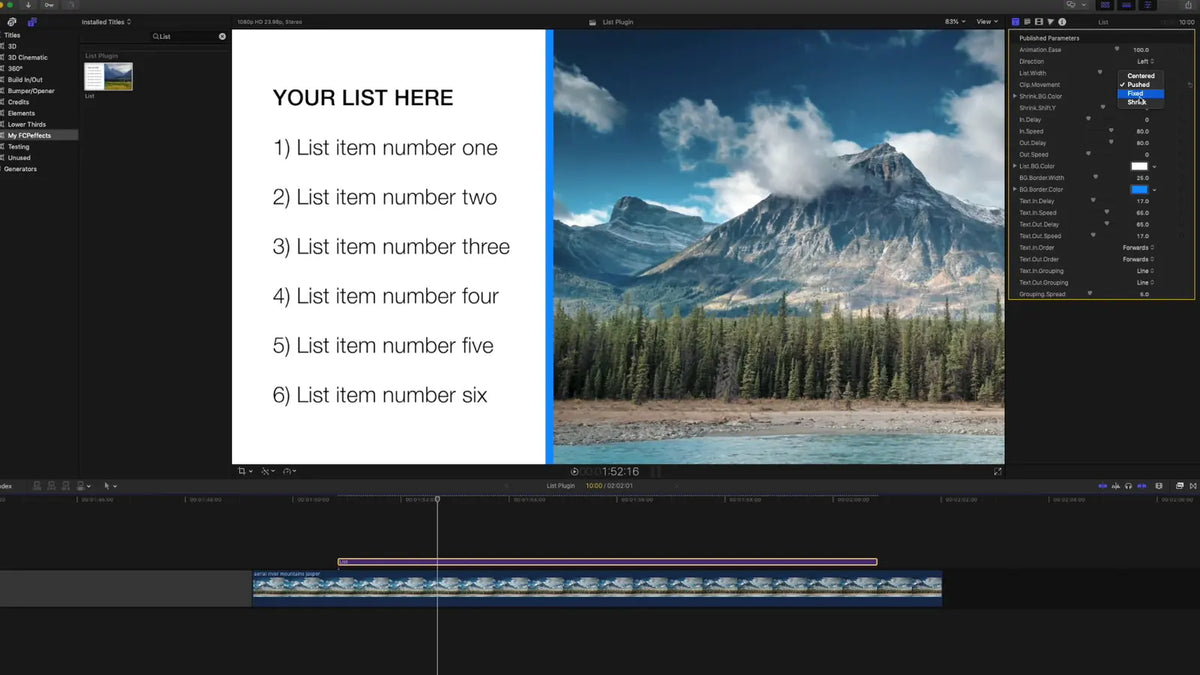1200x675 pixels.
Task: Select the Lower Thirds category
Action: 27,124
